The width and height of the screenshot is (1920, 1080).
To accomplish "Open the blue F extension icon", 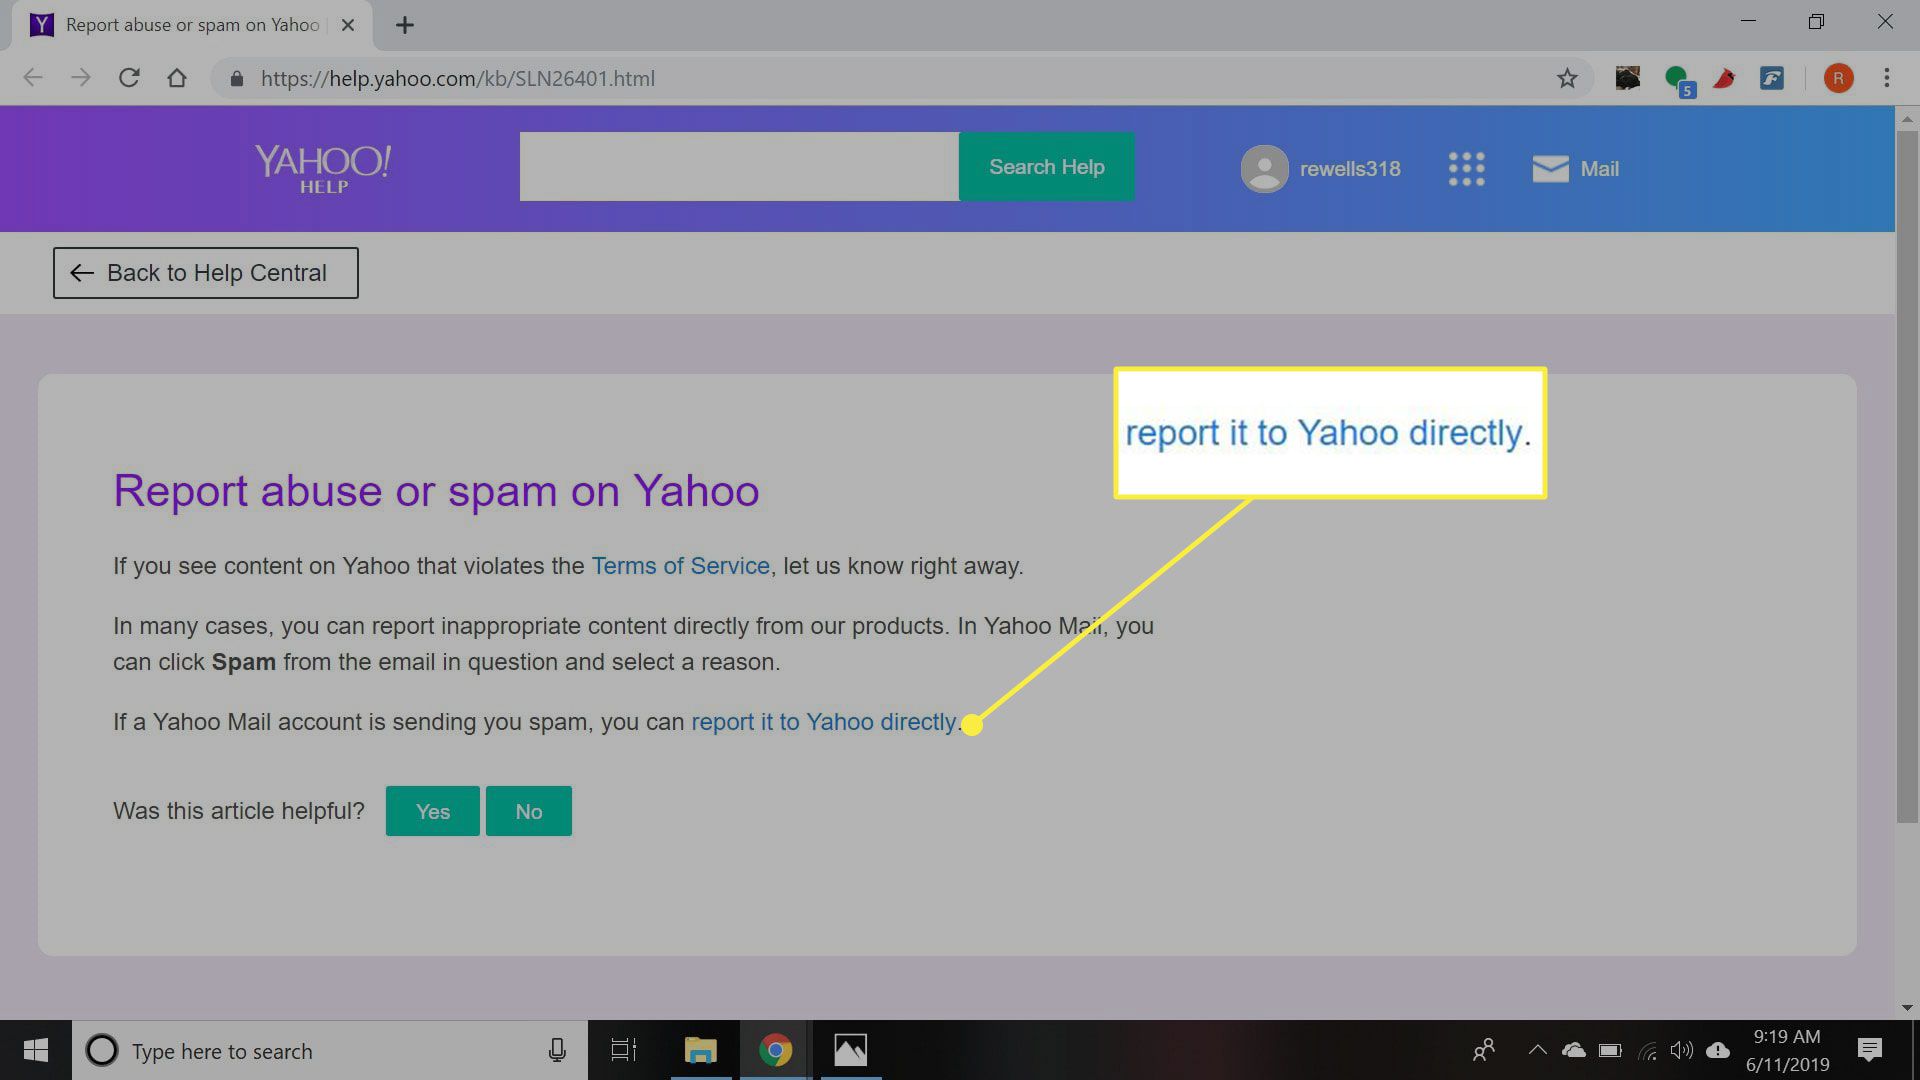I will [x=1772, y=78].
